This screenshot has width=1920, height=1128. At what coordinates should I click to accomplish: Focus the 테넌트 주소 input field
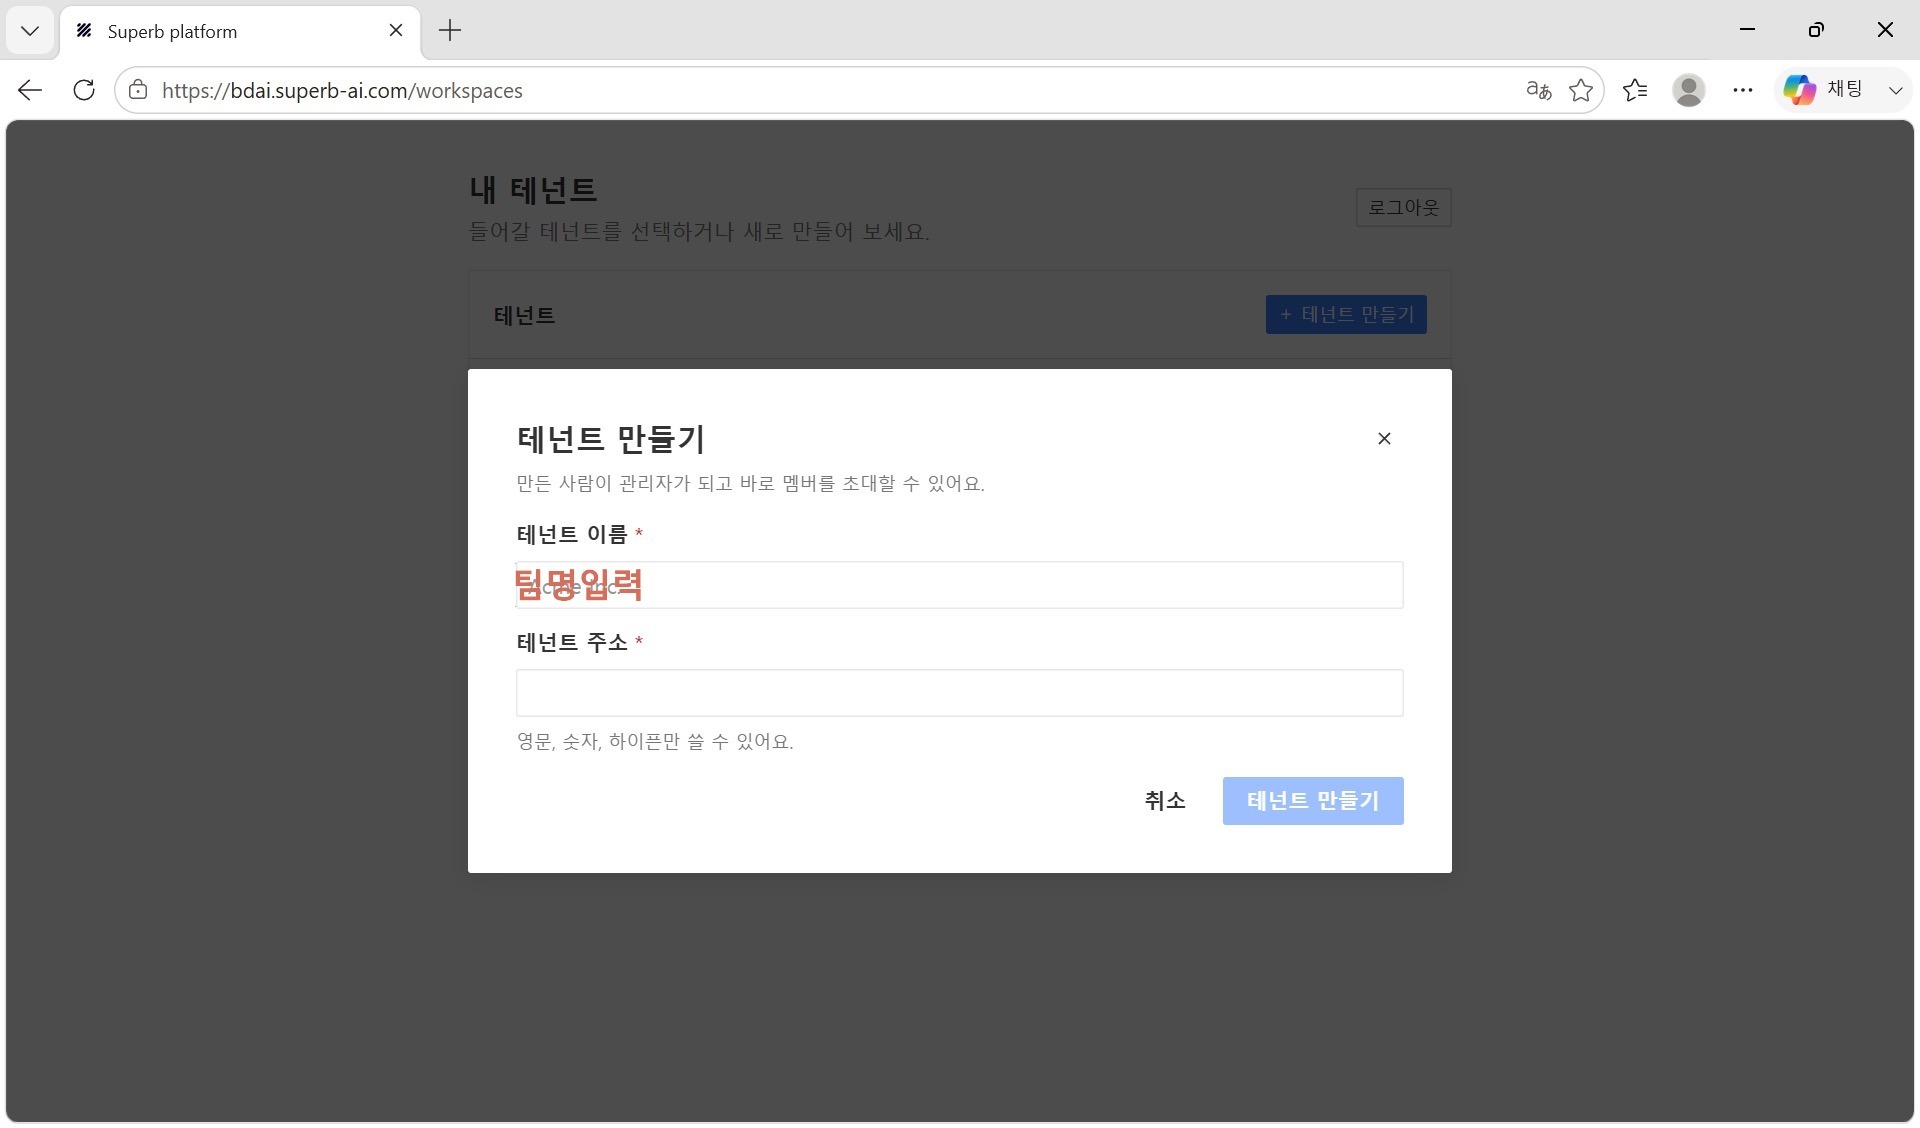pos(959,693)
